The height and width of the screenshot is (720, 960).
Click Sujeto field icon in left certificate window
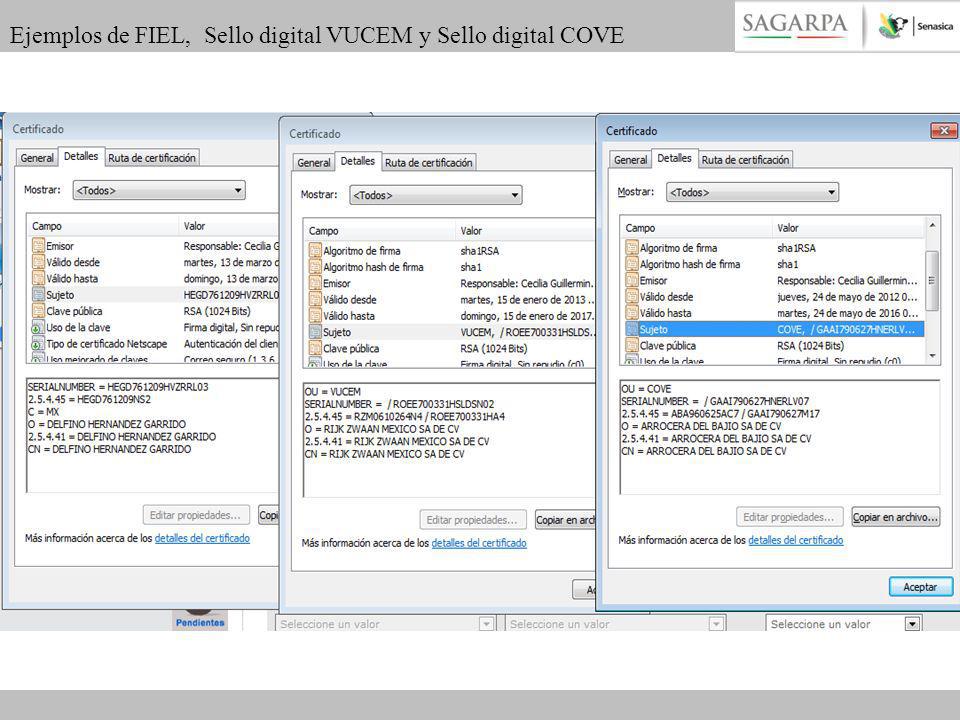click(39, 295)
